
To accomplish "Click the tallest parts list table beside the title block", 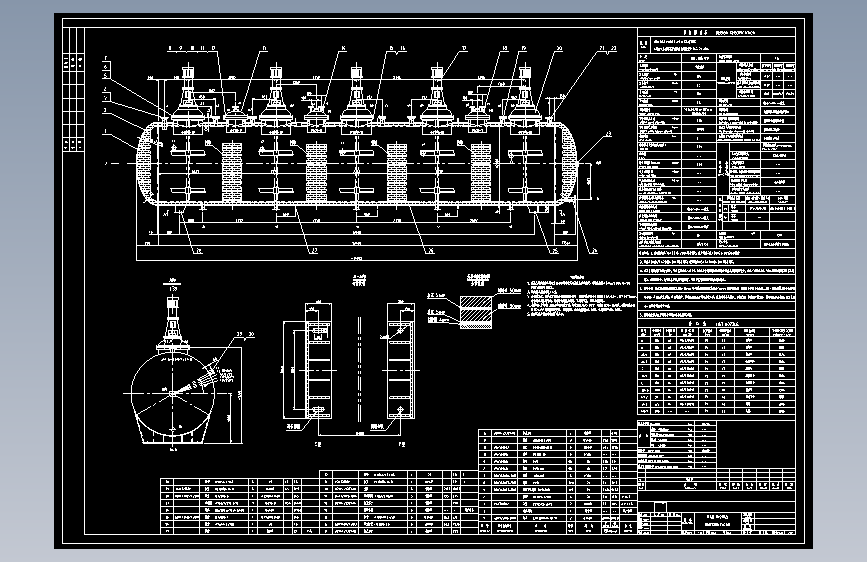I will pyautogui.click(x=557, y=481).
